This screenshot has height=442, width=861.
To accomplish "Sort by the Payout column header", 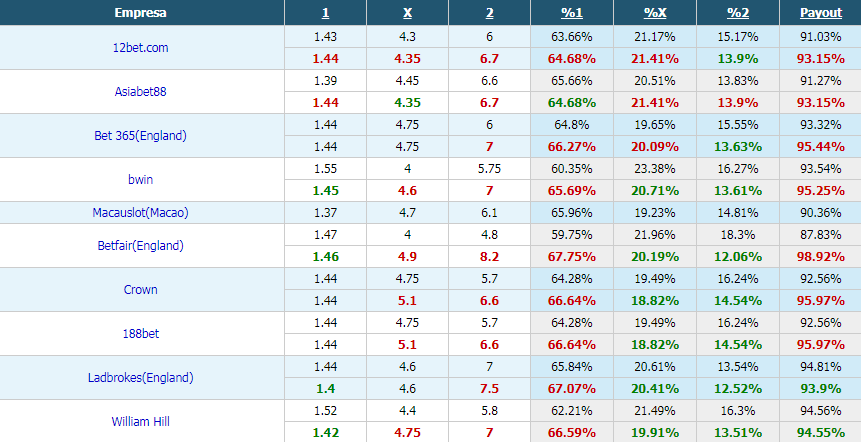I will point(820,13).
